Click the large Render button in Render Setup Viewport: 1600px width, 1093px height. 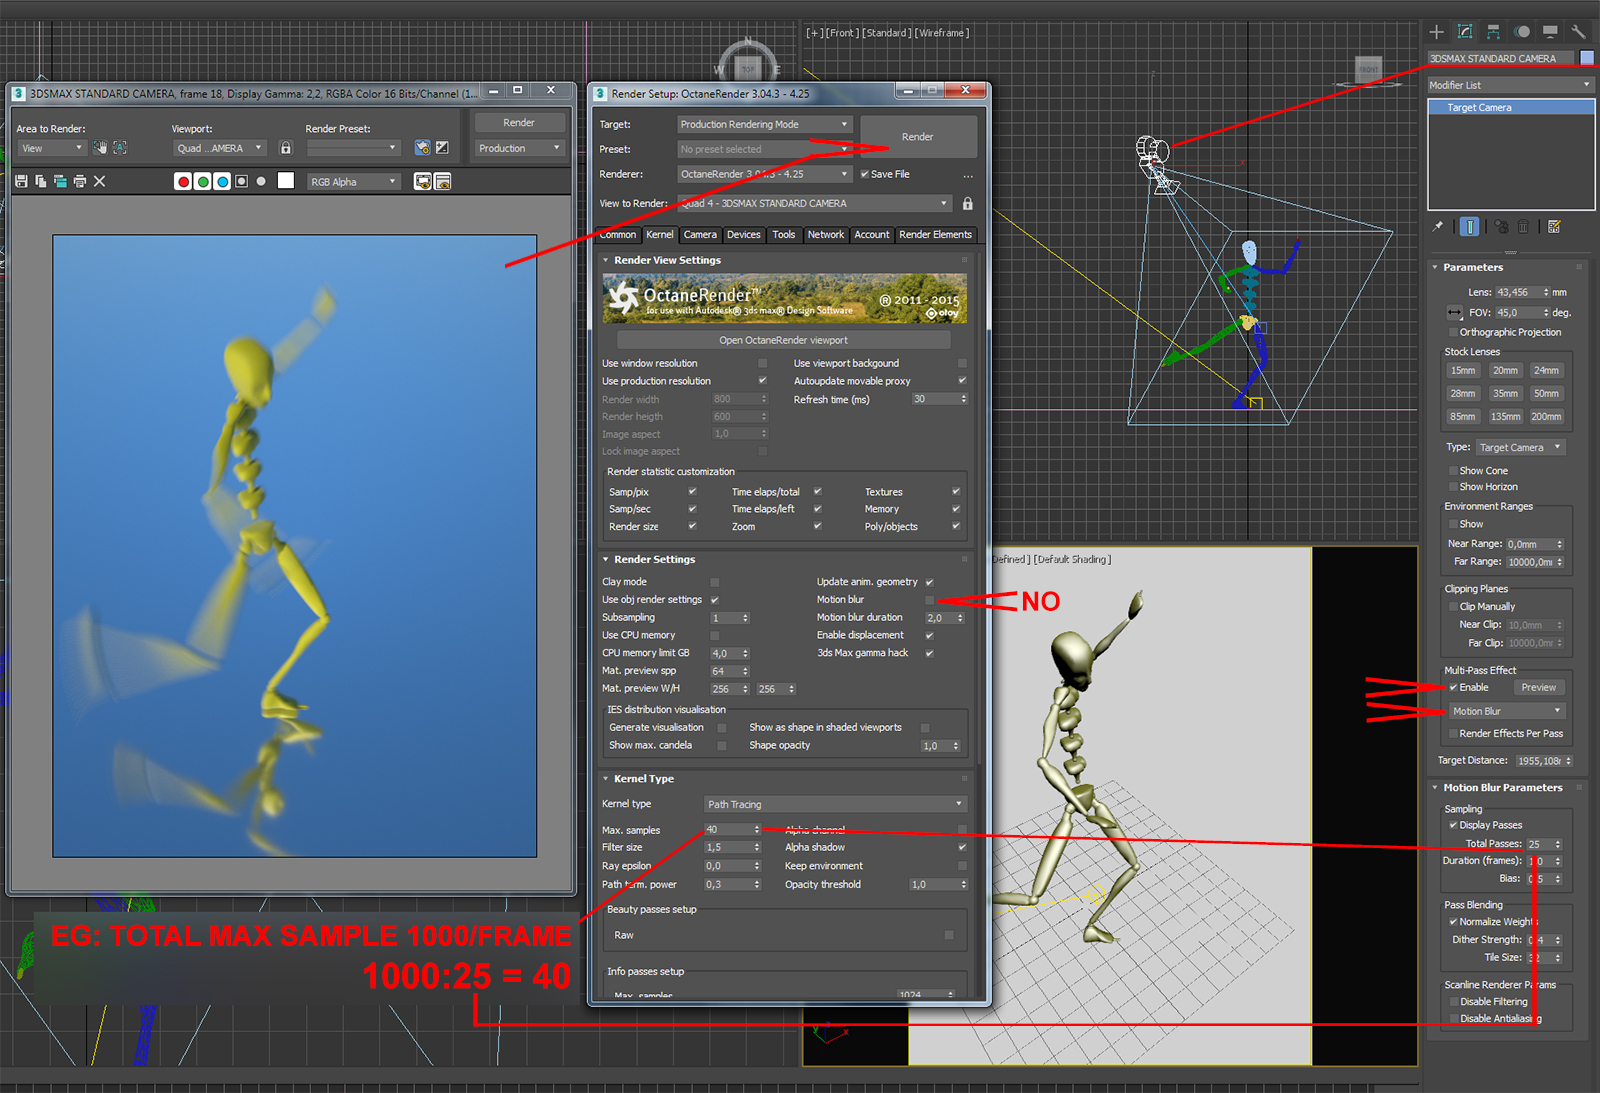coord(918,137)
